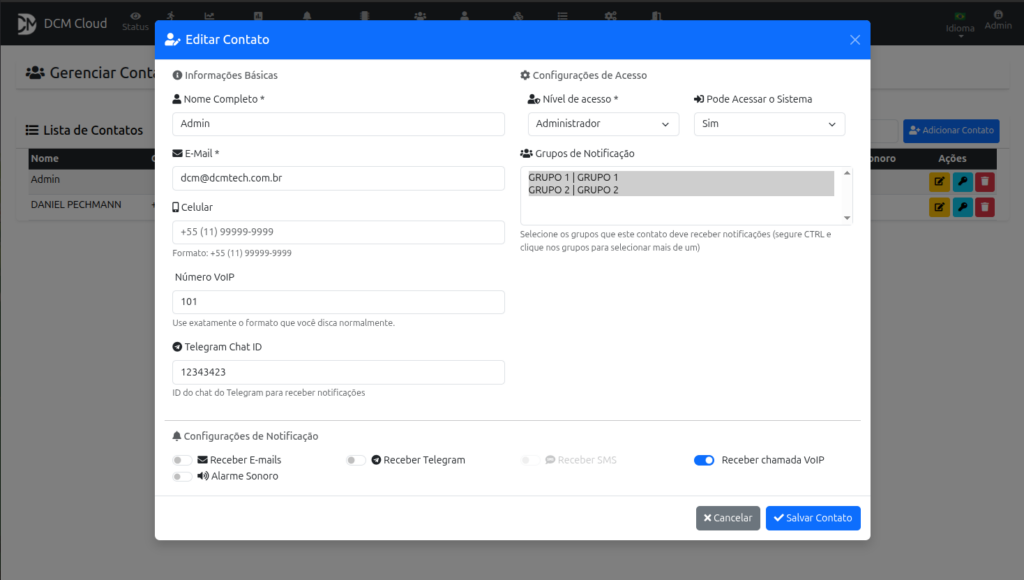Click the yellow edit icon in Admin row
Viewport: 1024px width, 580px height.
[x=939, y=181]
